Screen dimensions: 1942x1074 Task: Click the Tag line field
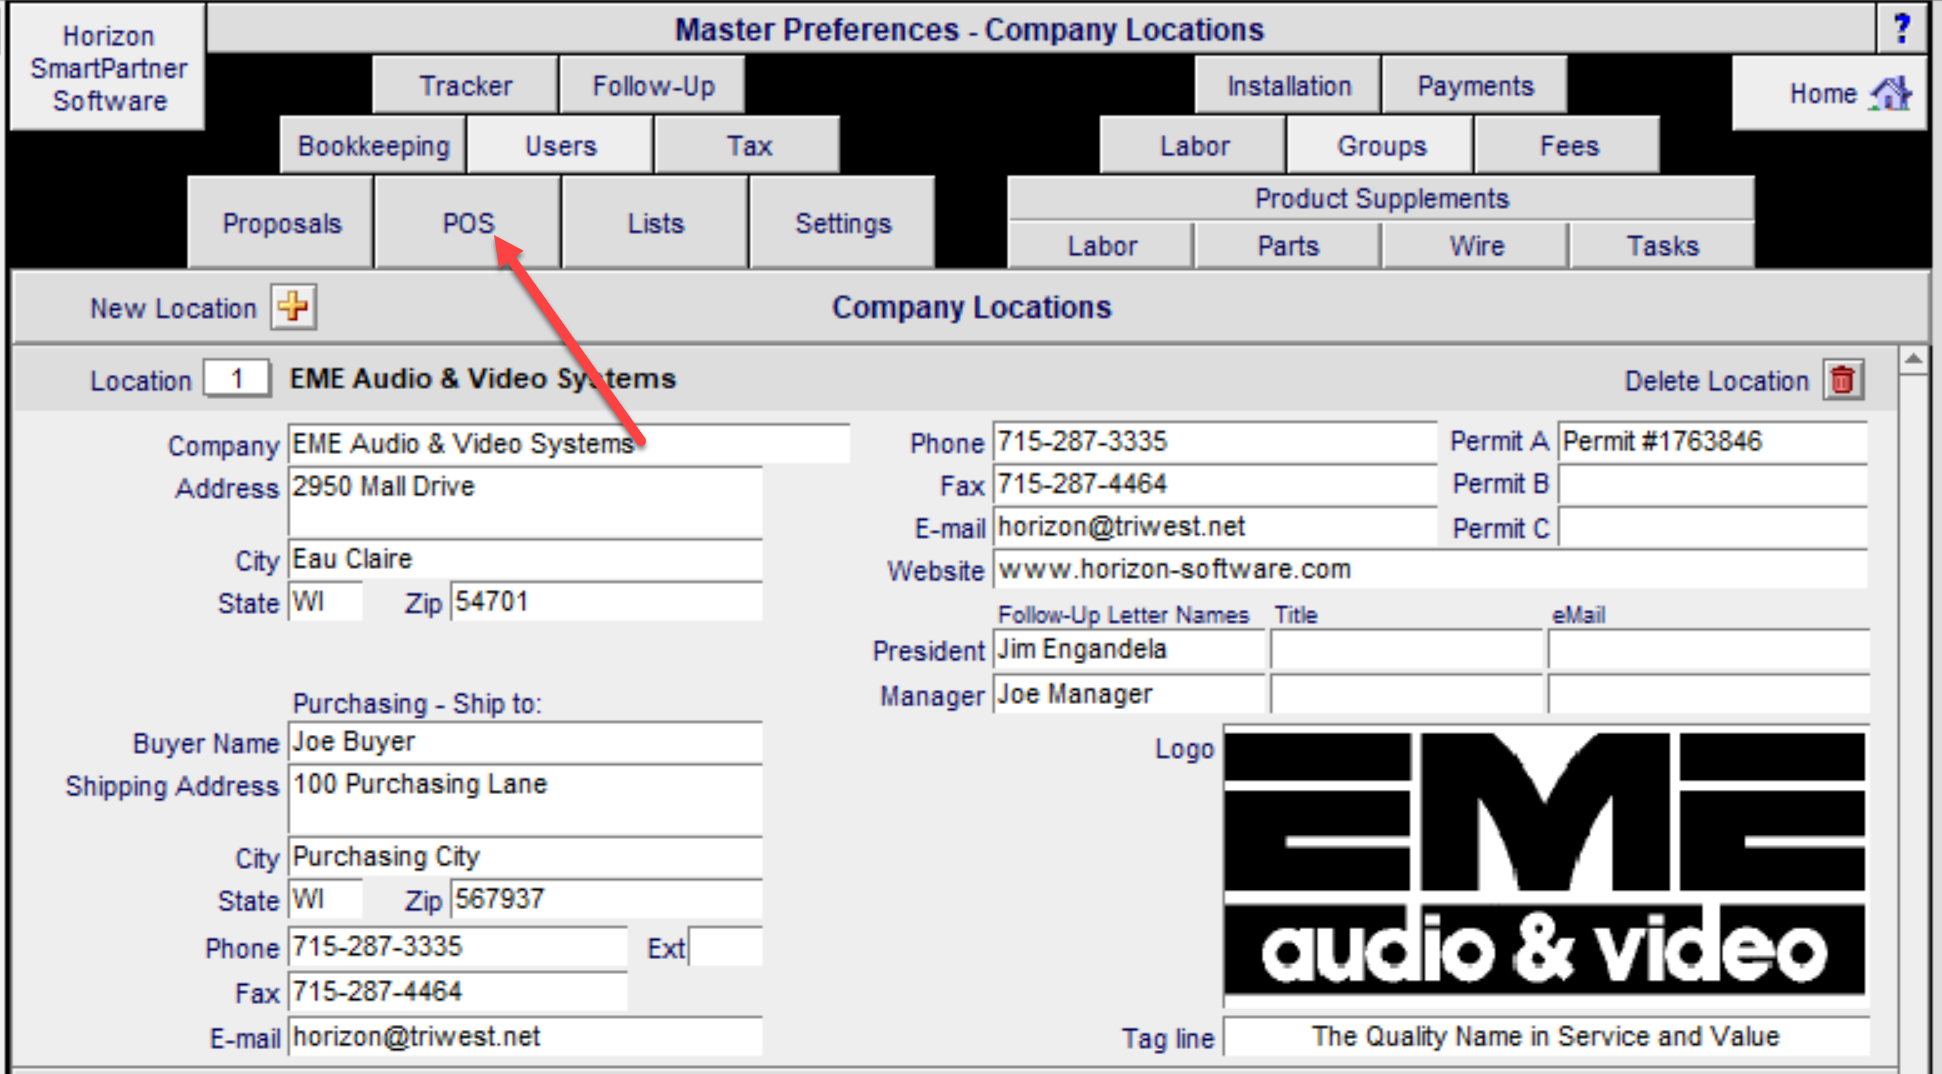(x=1546, y=1036)
